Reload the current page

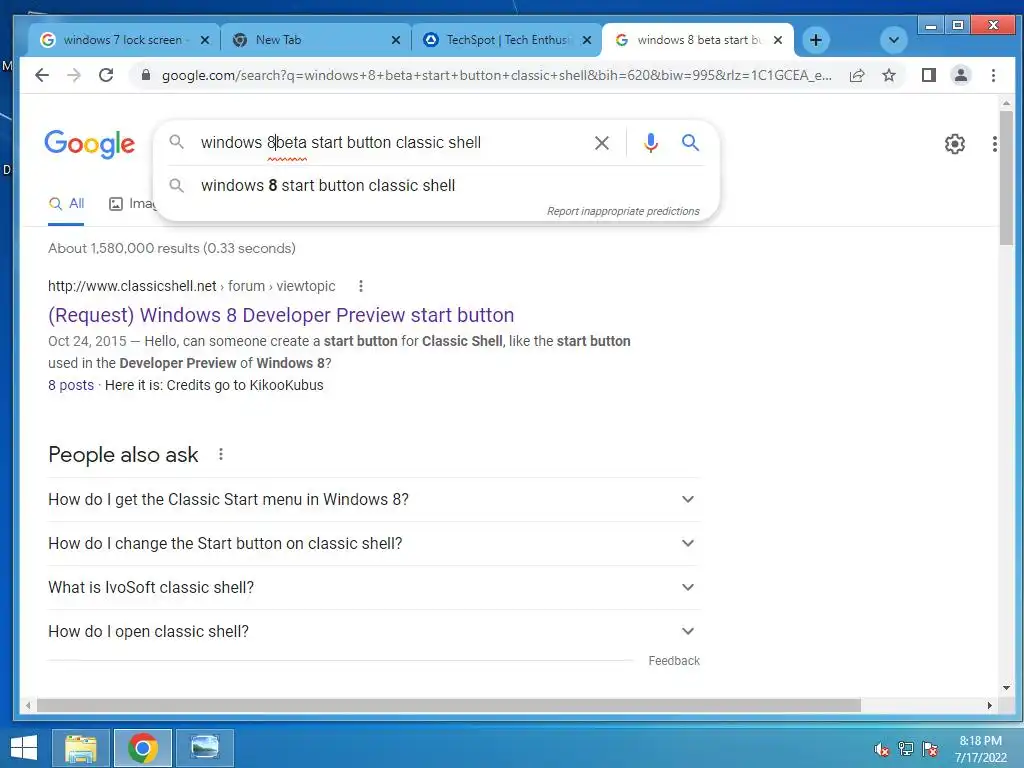(x=106, y=75)
